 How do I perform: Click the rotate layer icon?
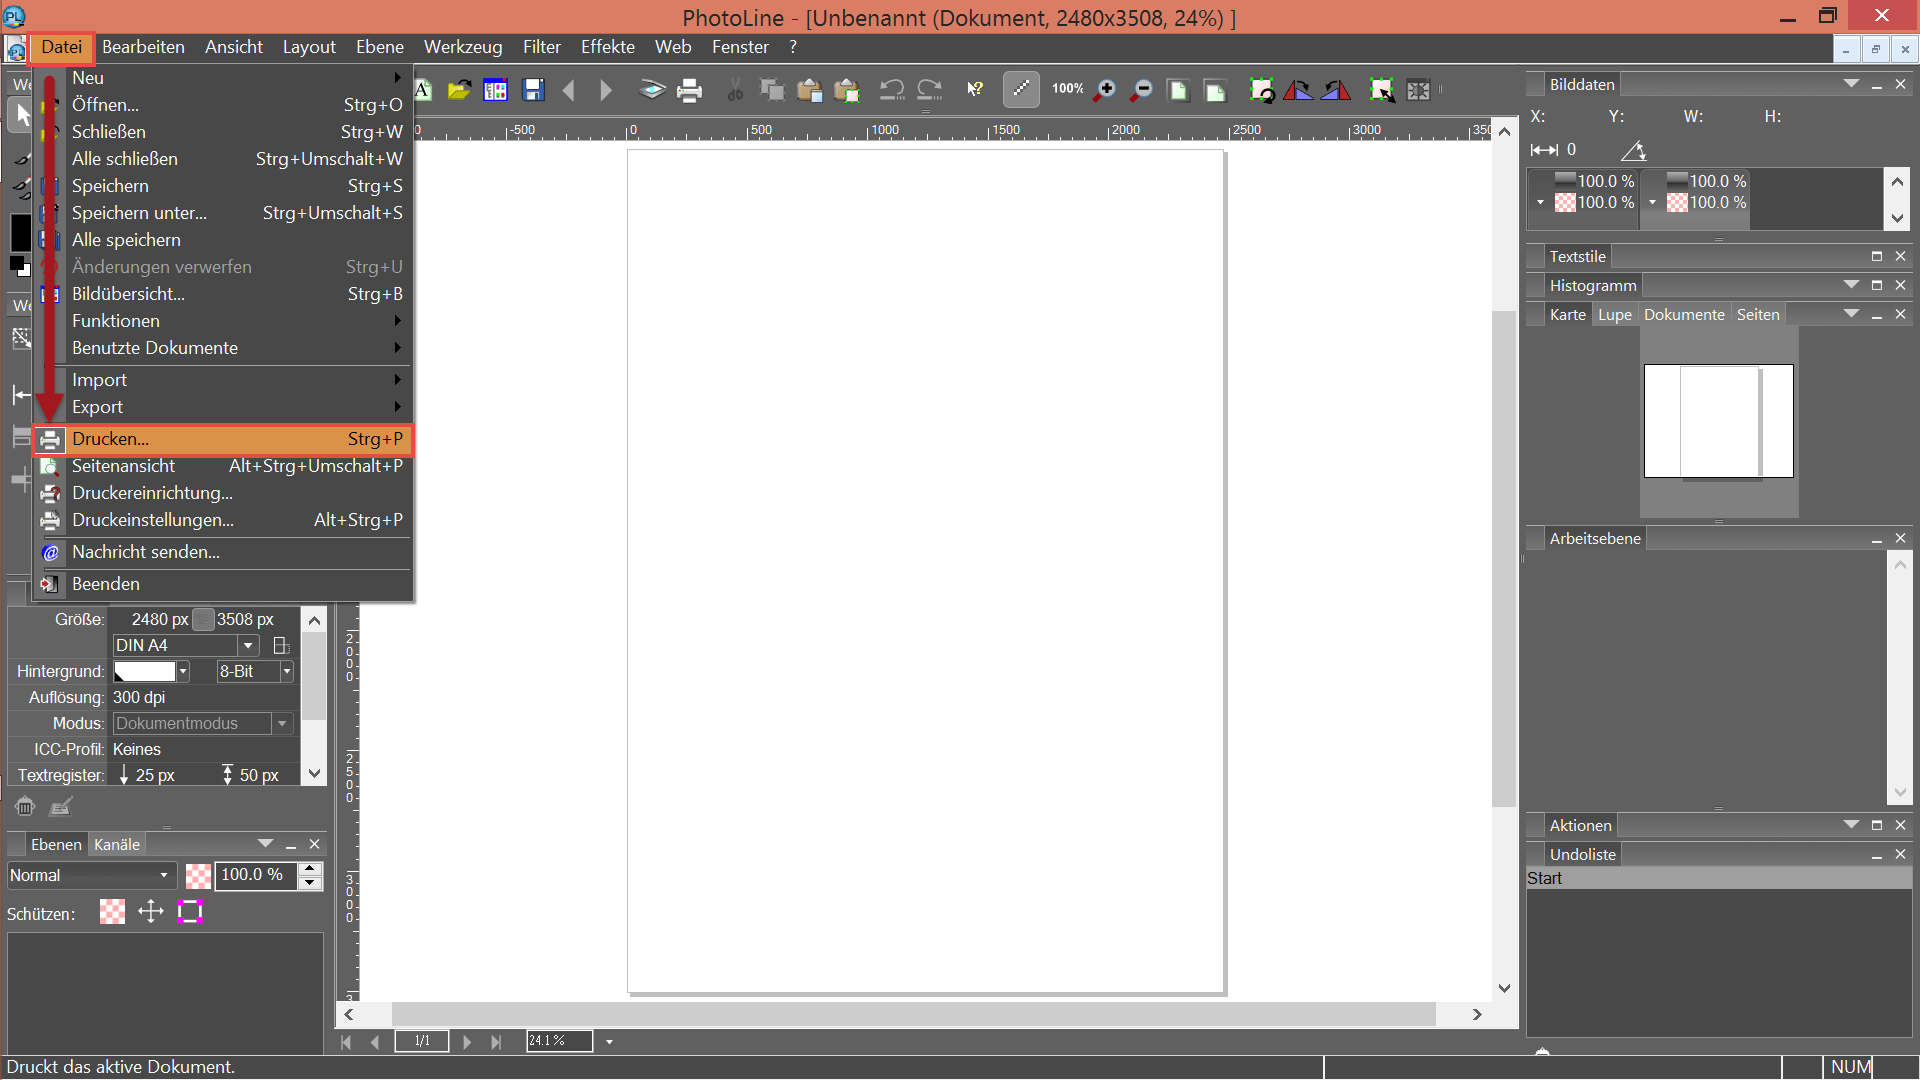tap(1262, 90)
